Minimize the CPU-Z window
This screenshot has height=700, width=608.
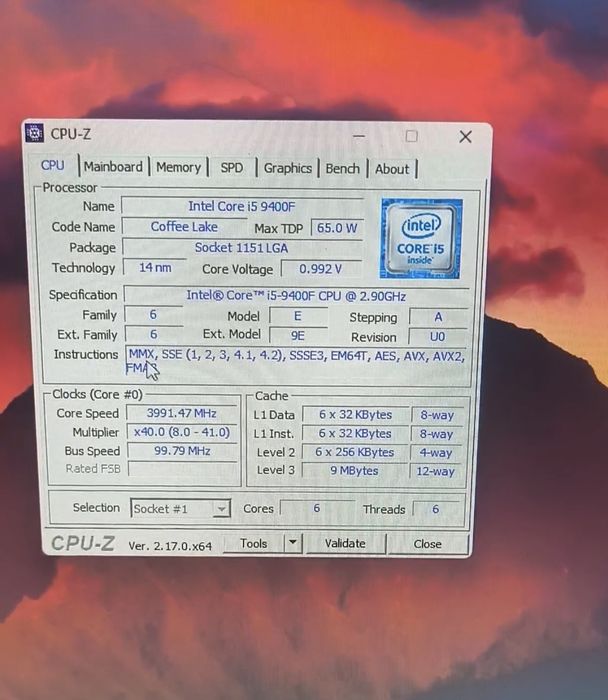pos(359,136)
